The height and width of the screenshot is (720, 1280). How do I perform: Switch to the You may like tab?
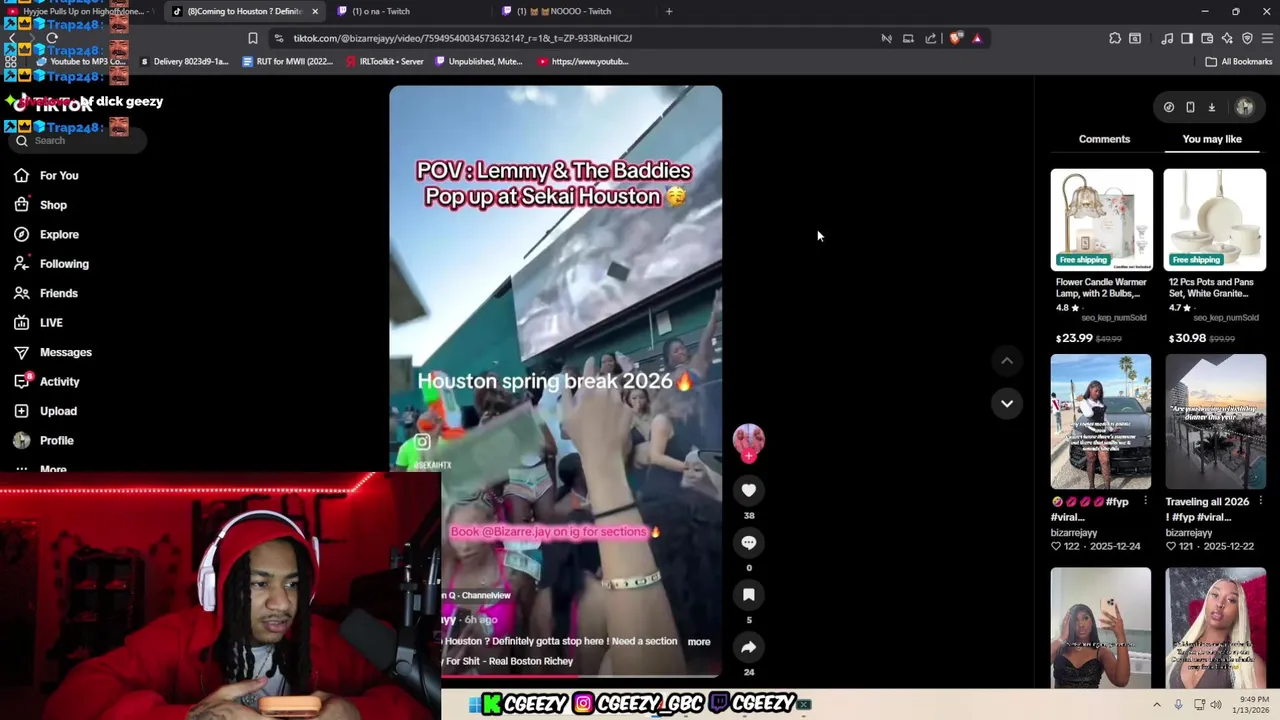coord(1212,139)
